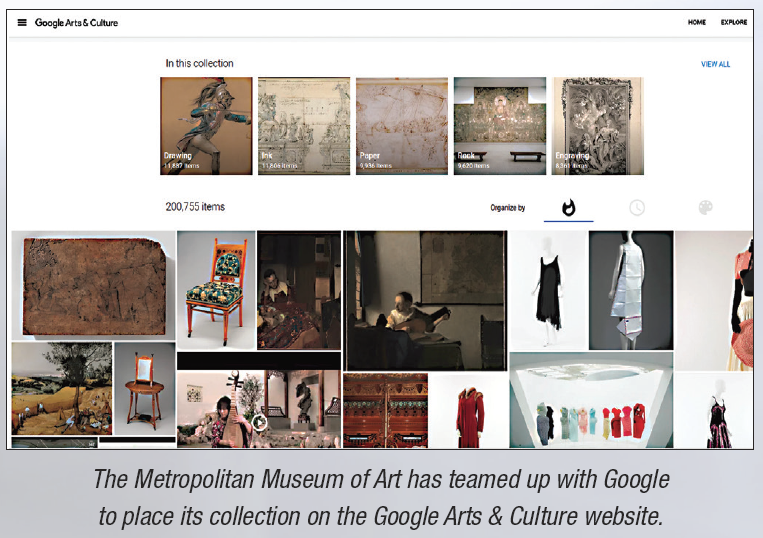Image resolution: width=763 pixels, height=538 pixels.
Task: Open the exhibition display of colorful dresses
Action: point(591,400)
